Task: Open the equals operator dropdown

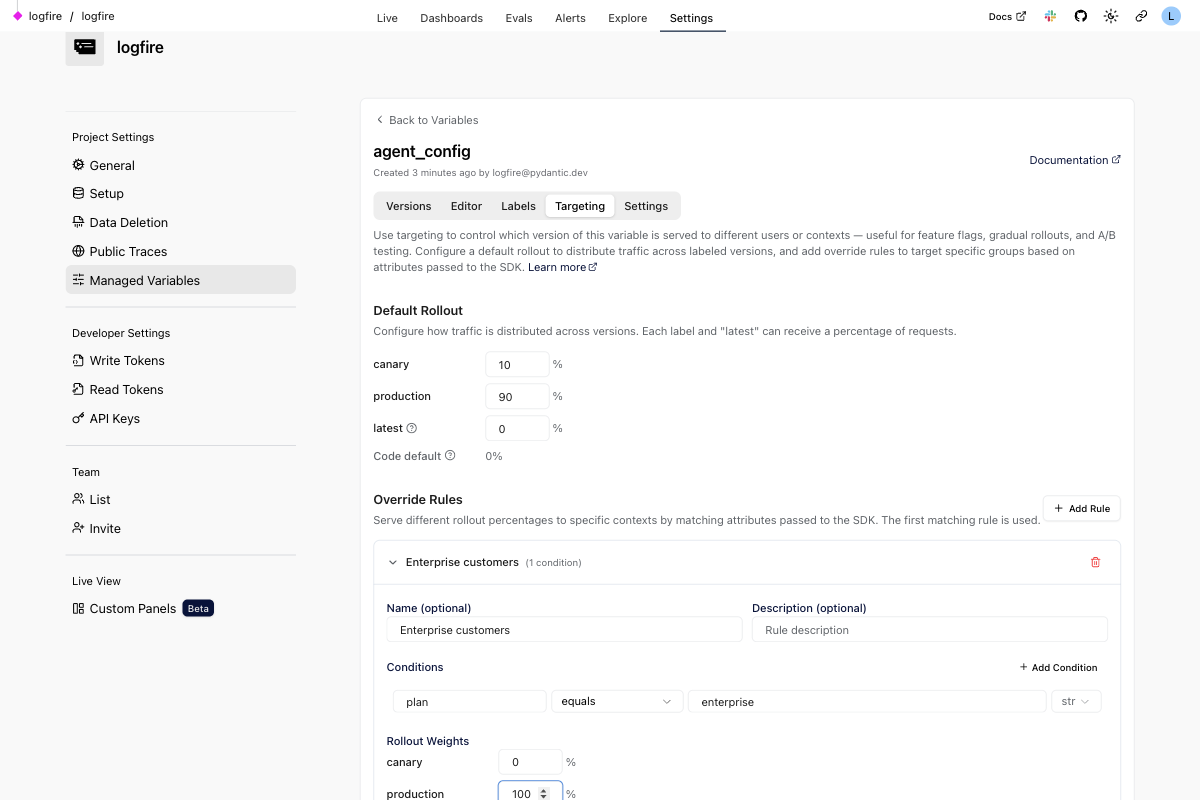Action: [x=616, y=702]
